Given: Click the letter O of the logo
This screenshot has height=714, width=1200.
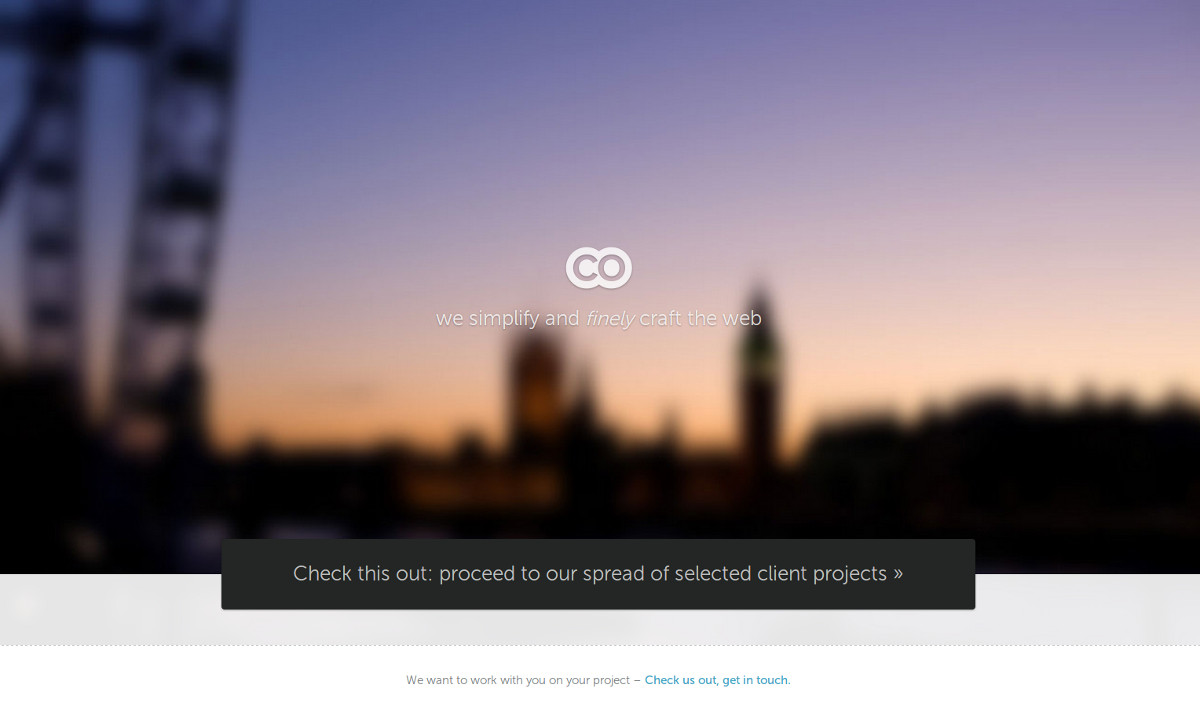Looking at the screenshot, I should click(x=614, y=268).
